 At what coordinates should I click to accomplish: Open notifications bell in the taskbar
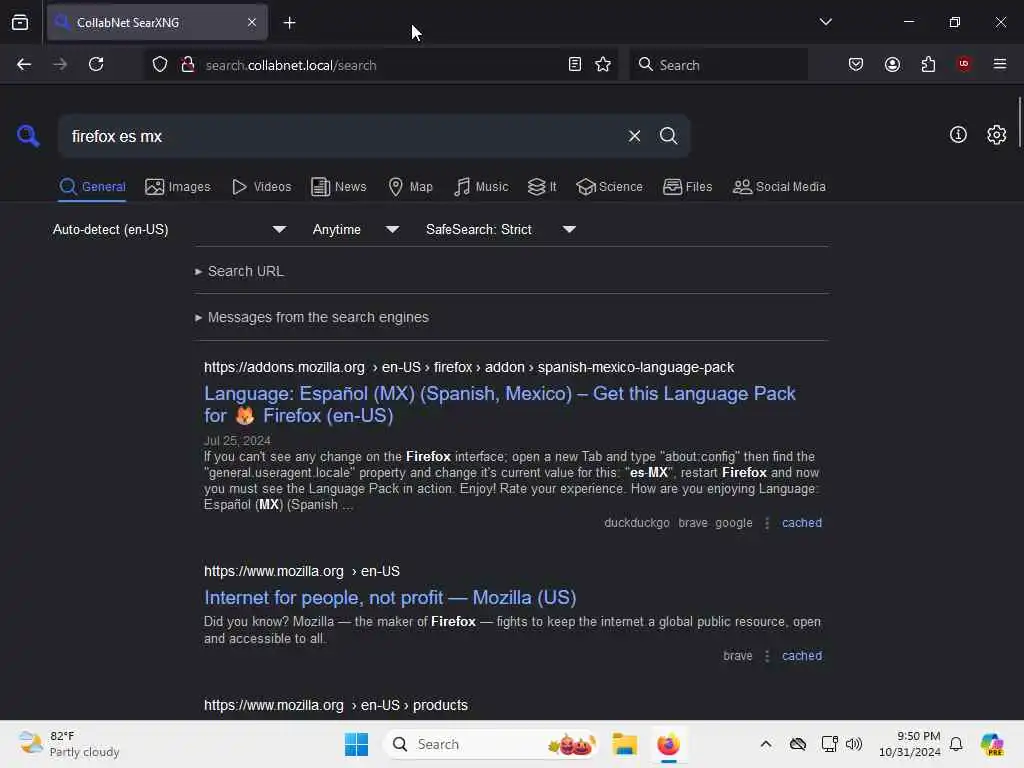click(956, 744)
